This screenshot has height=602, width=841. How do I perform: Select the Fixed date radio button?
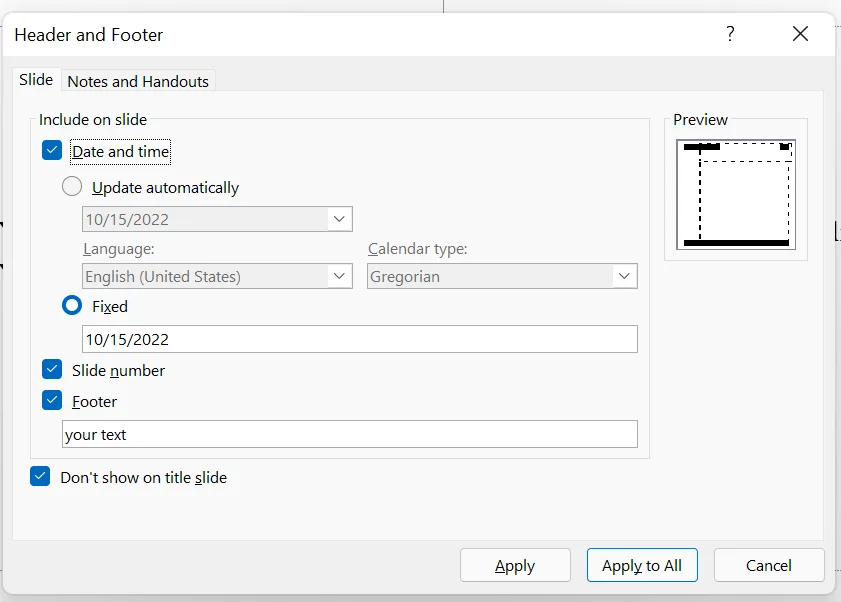coord(72,305)
